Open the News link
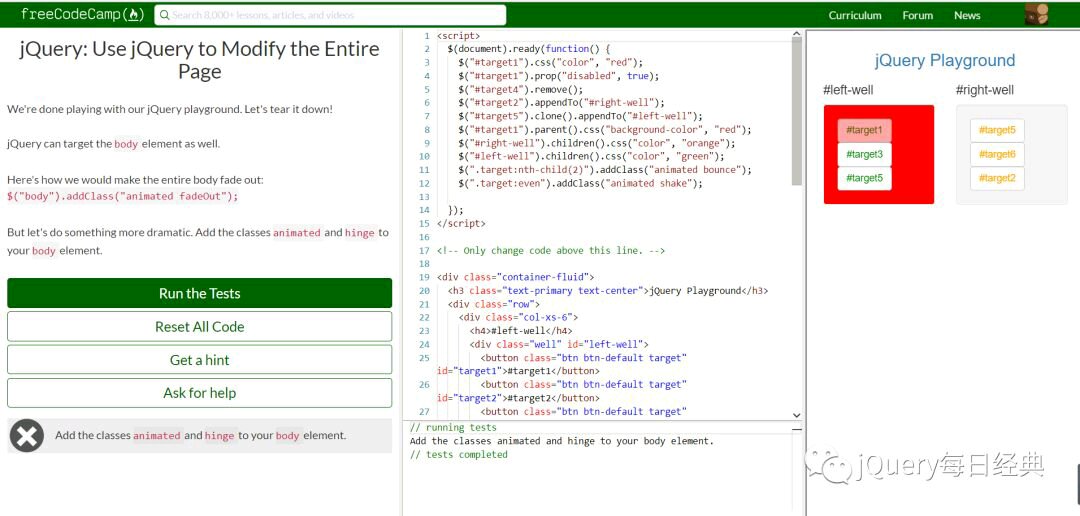The image size is (1080, 516). [x=967, y=15]
